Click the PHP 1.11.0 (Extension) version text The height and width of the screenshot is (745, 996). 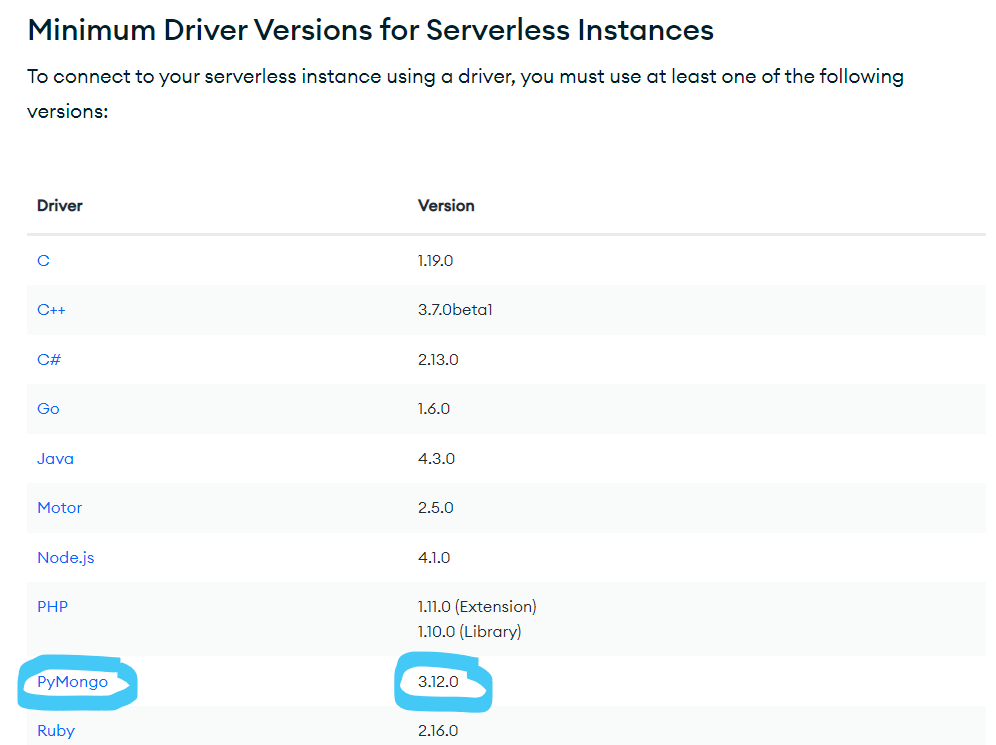tap(477, 607)
